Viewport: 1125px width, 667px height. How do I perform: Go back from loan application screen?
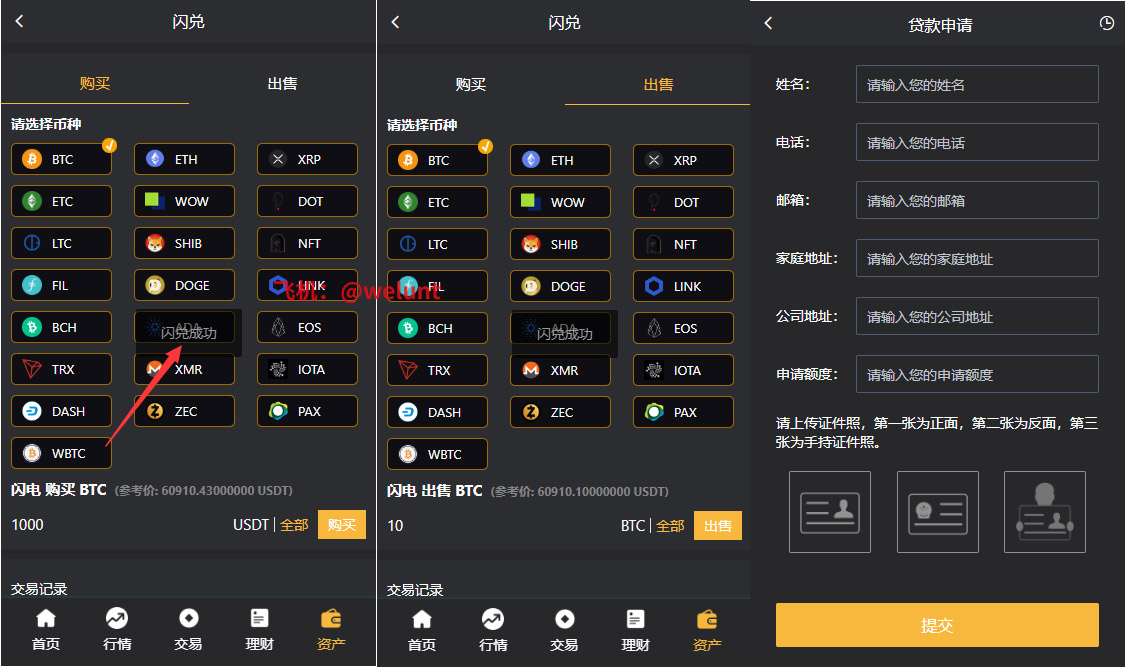[x=768, y=23]
